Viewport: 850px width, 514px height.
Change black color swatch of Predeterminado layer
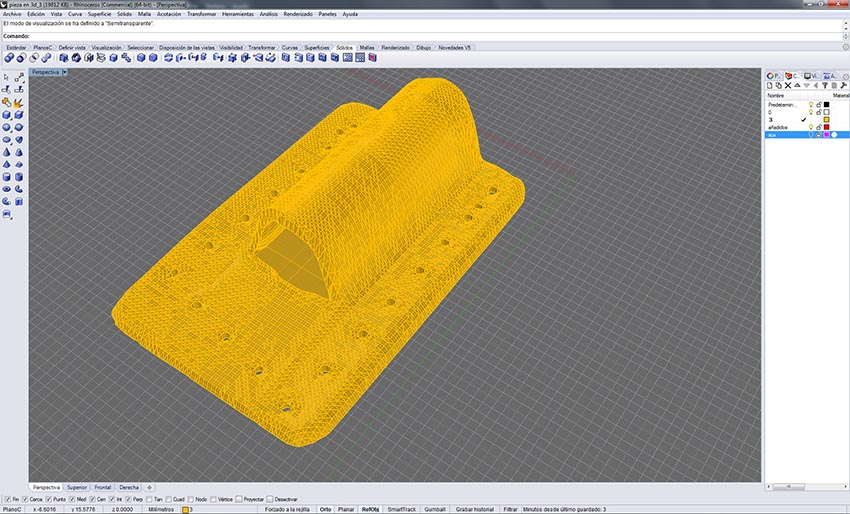826,105
